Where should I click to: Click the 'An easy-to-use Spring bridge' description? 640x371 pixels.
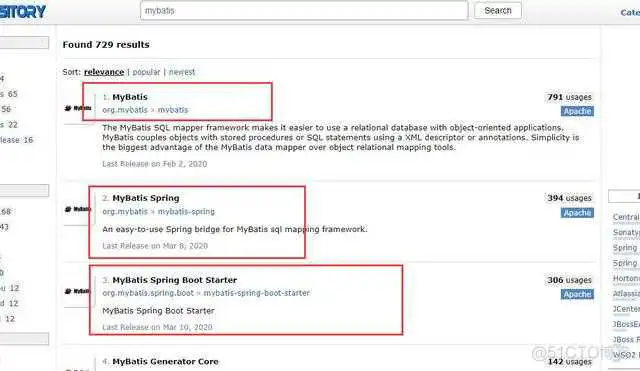click(x=235, y=229)
